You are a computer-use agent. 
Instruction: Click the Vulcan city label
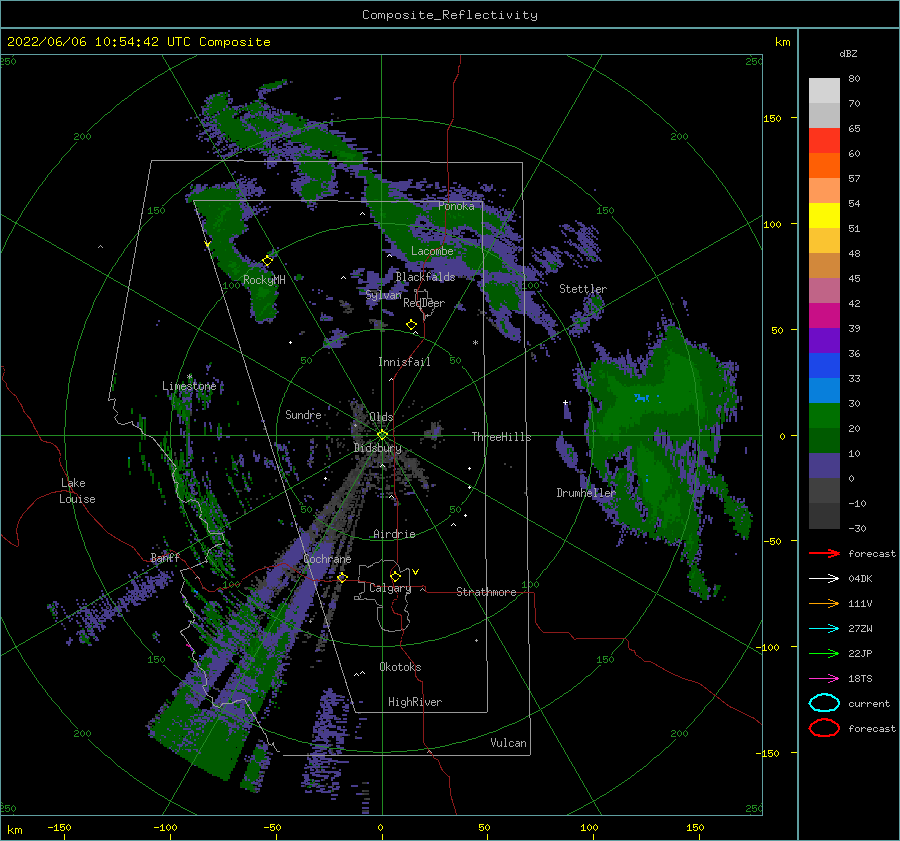click(x=508, y=743)
